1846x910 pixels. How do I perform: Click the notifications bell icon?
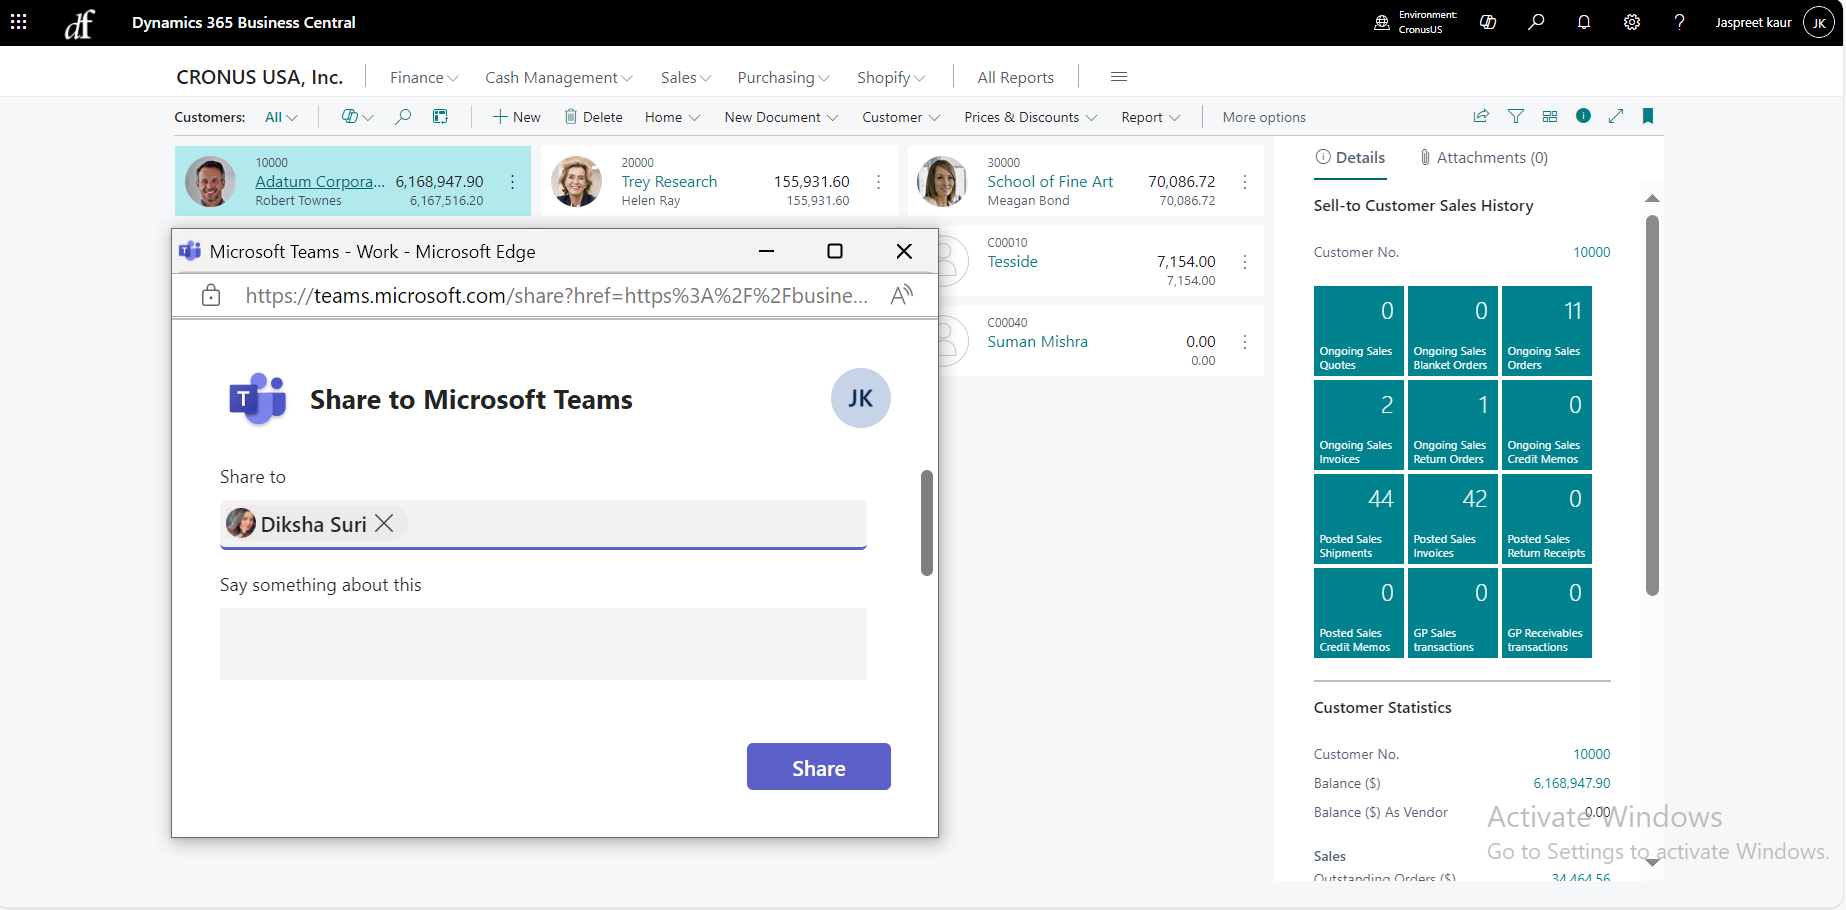point(1584,22)
